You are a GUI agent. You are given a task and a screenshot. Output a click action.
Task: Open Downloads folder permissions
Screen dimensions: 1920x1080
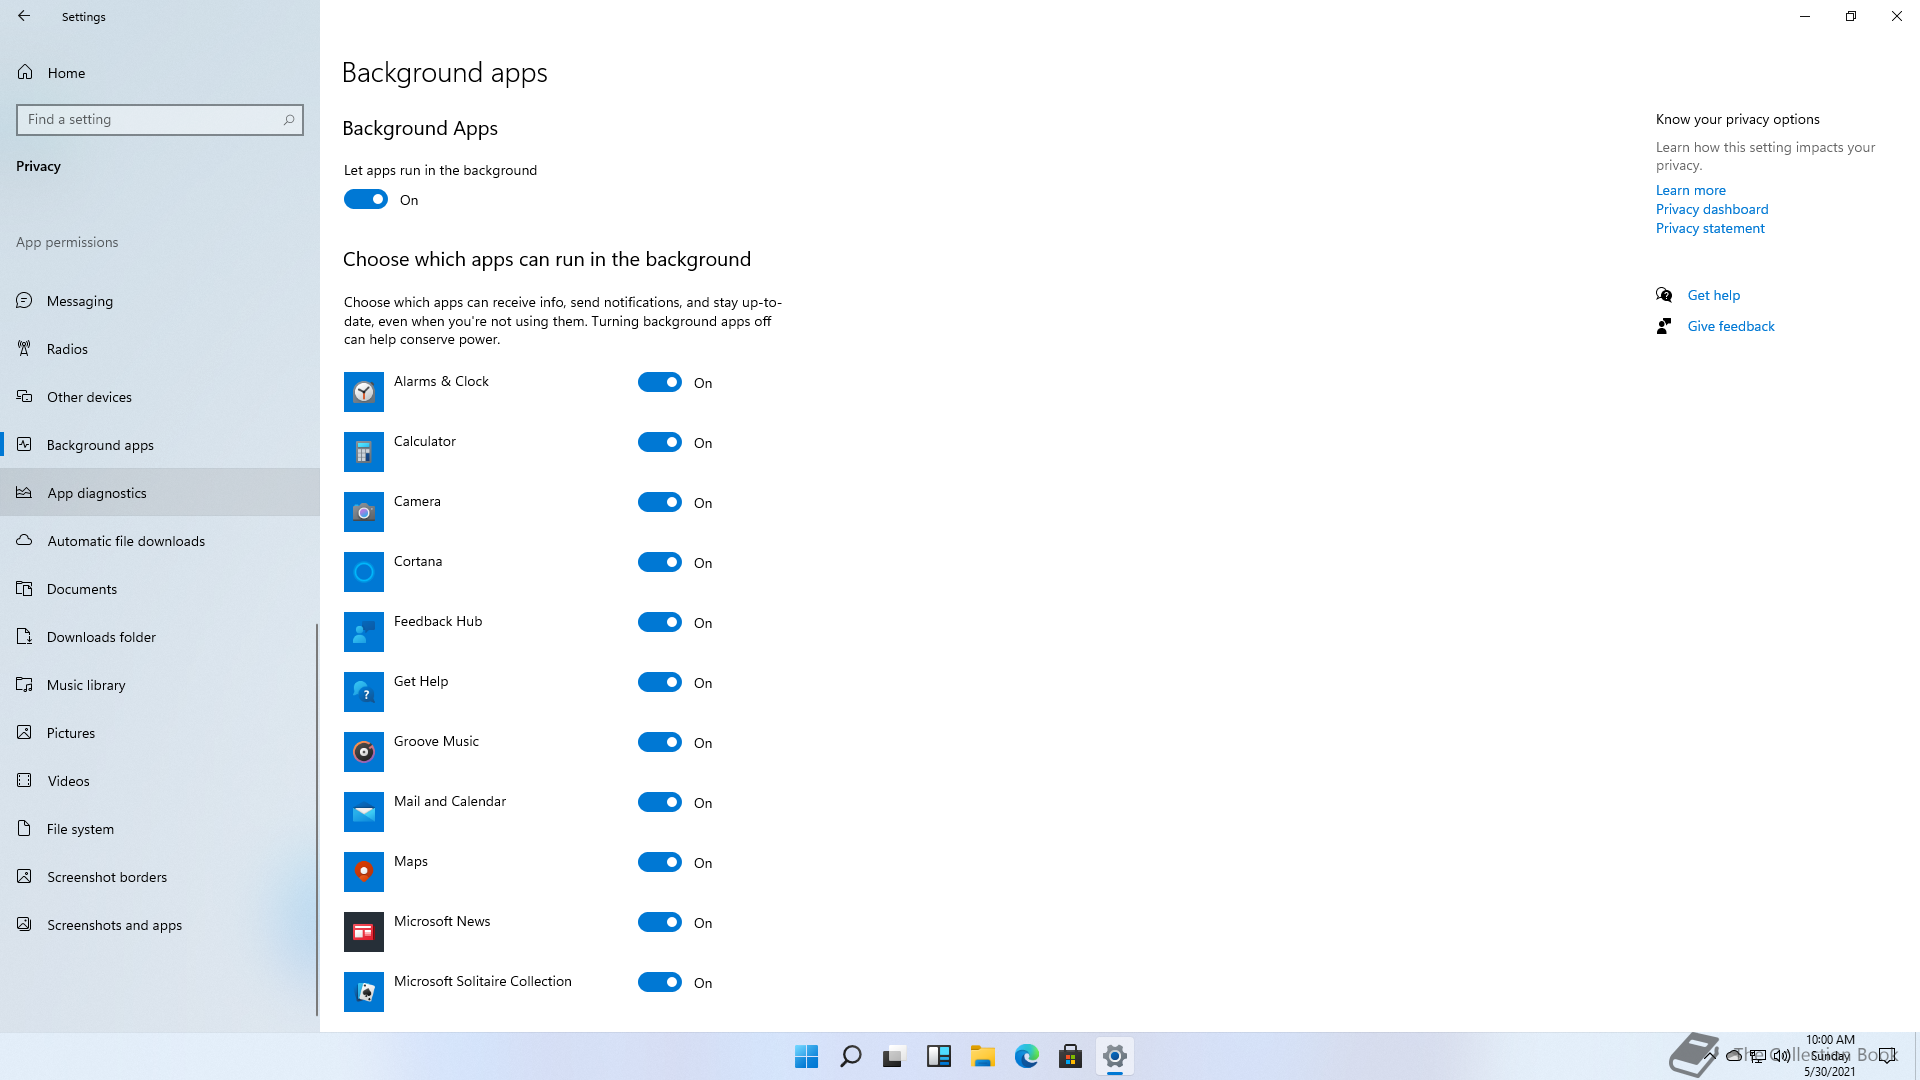160,637
